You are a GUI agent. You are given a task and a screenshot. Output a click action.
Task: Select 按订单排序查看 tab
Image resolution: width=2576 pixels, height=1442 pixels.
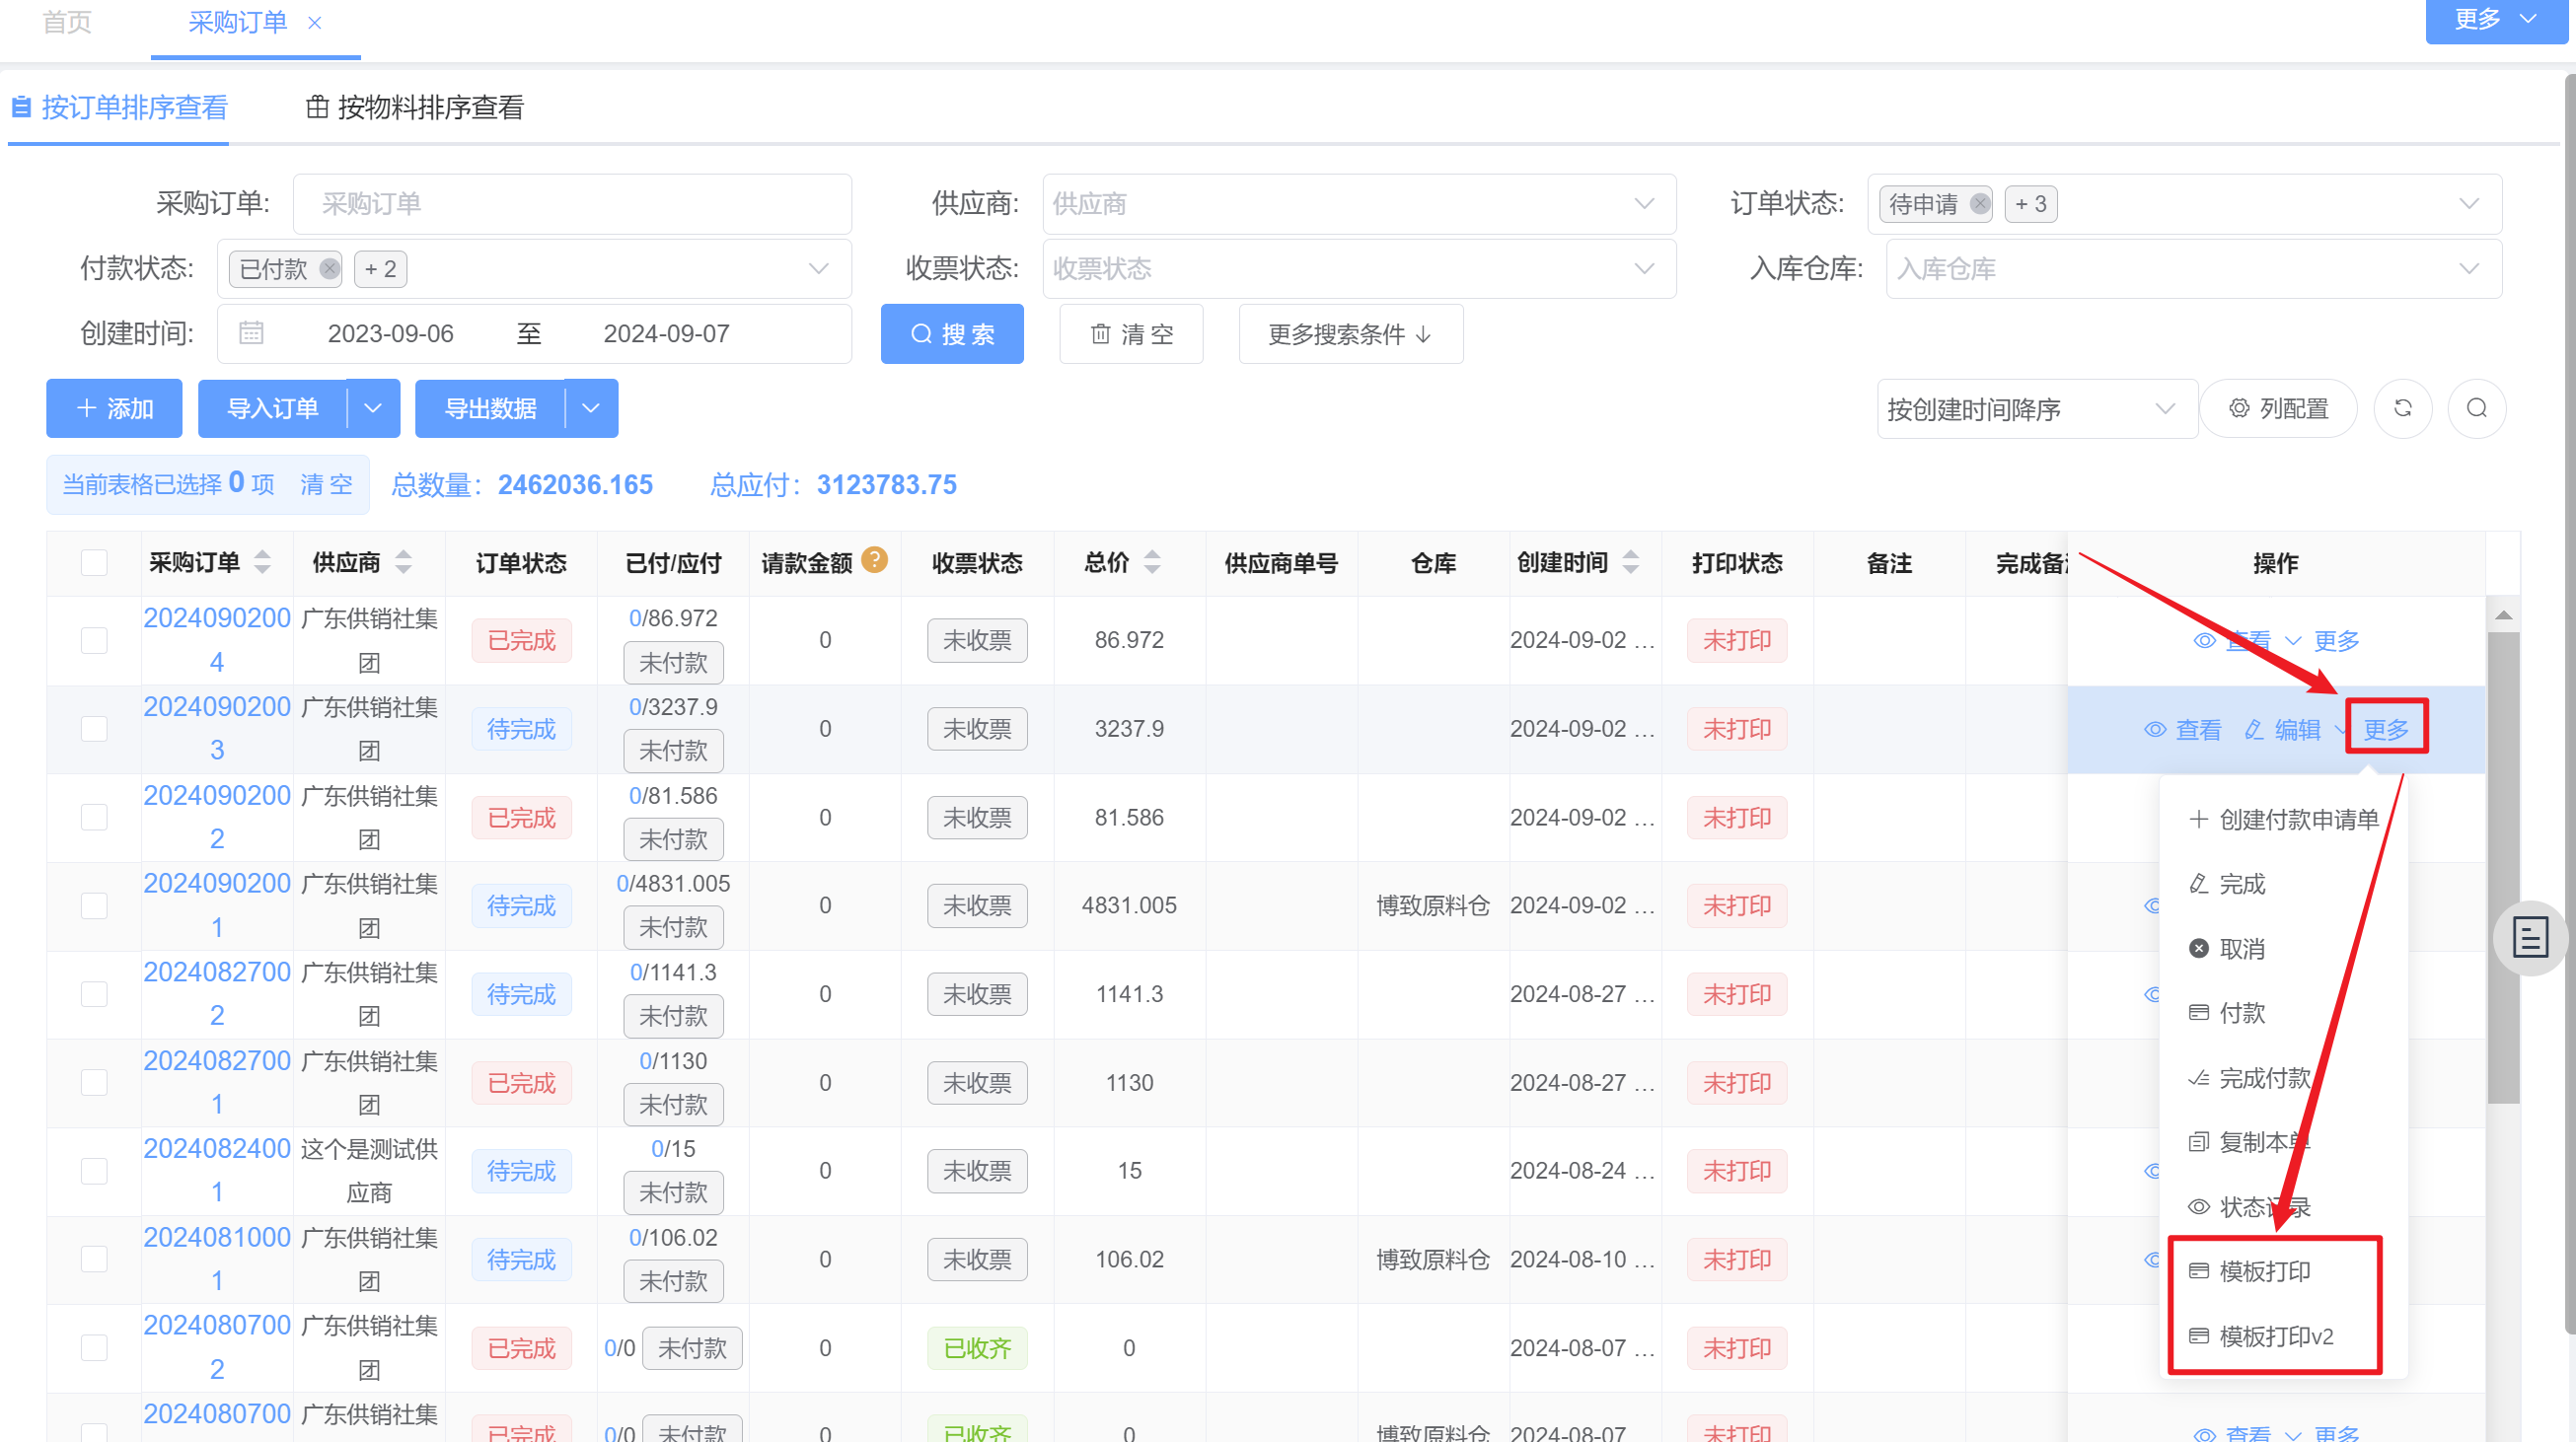pyautogui.click(x=119, y=107)
